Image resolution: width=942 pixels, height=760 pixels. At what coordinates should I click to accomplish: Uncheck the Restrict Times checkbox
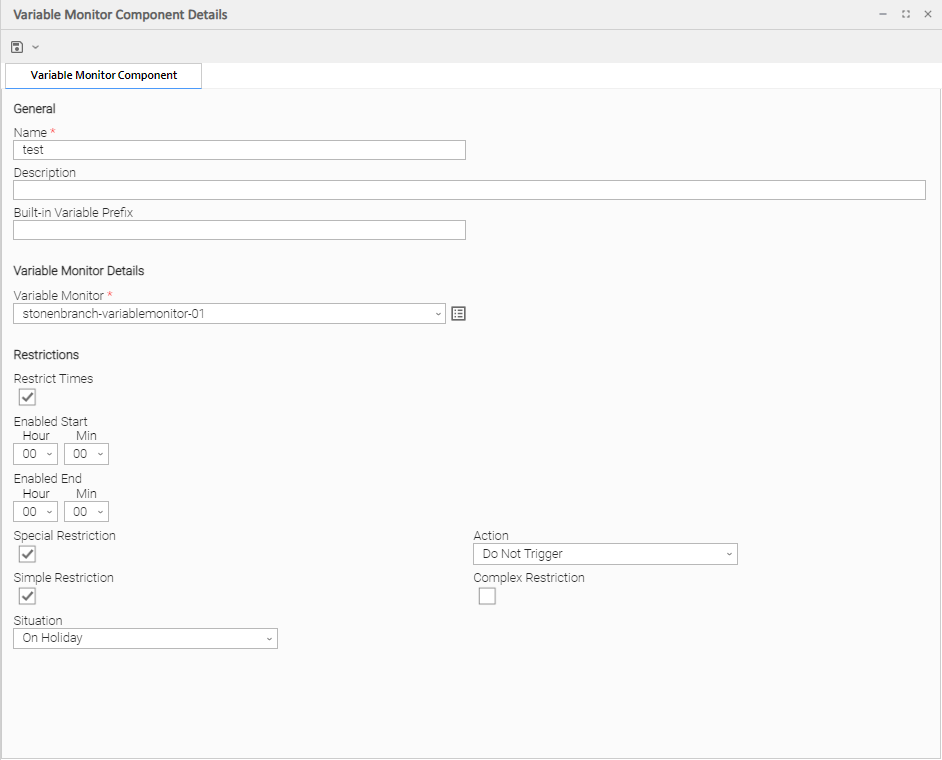pos(28,397)
